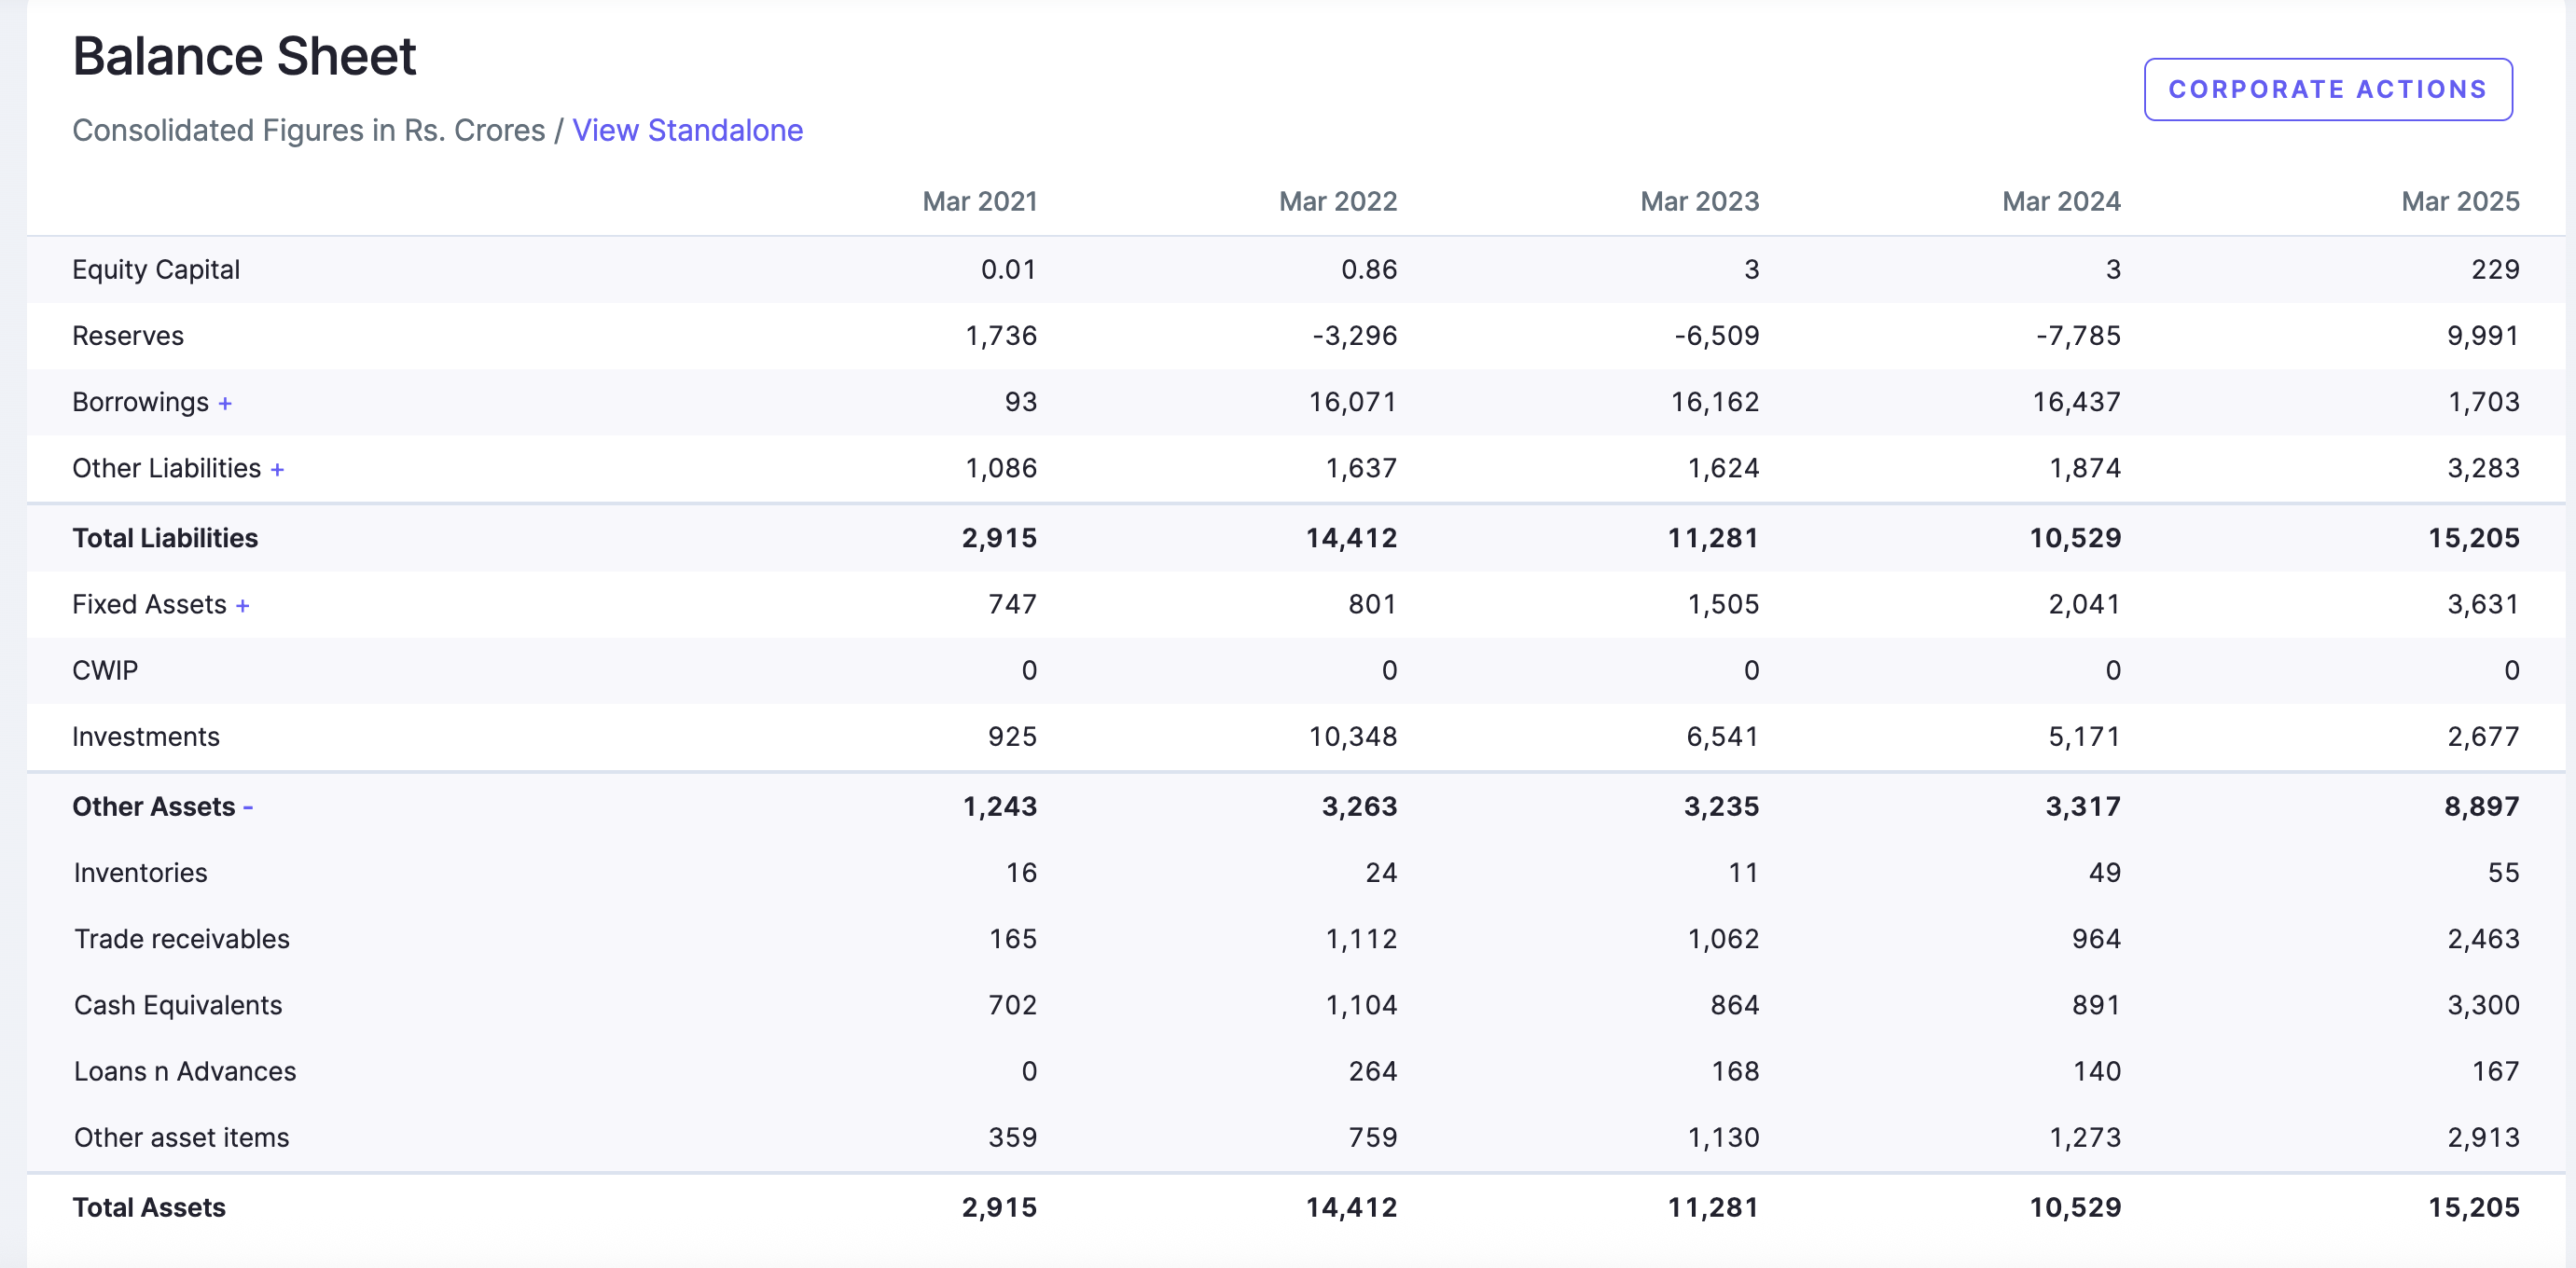Expand Other Liabilities breakdown
This screenshot has height=1268, width=2576.
pos(277,469)
